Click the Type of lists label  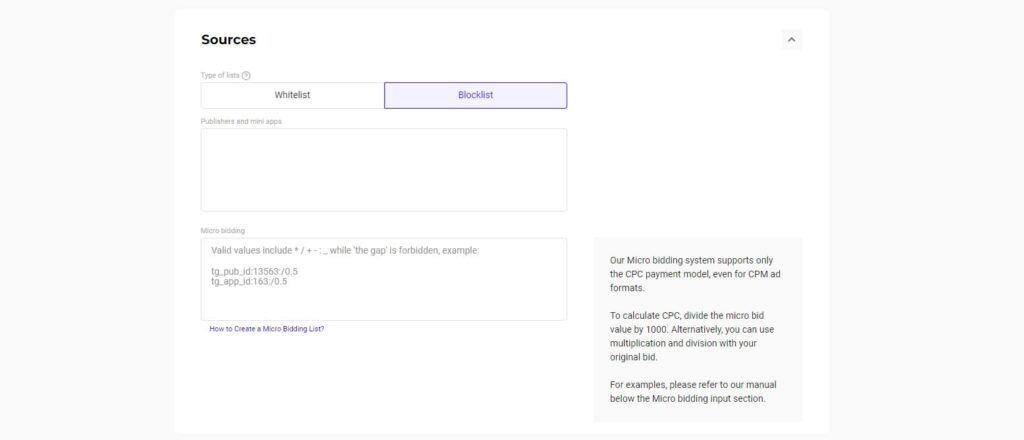pyautogui.click(x=220, y=76)
